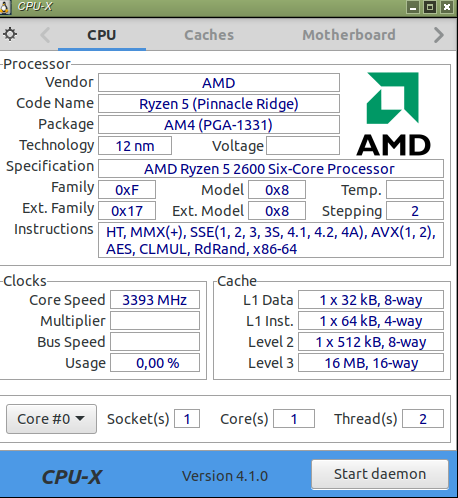Click the left tab scroll arrow
Viewport: 458px width, 498px height.
click(45, 35)
